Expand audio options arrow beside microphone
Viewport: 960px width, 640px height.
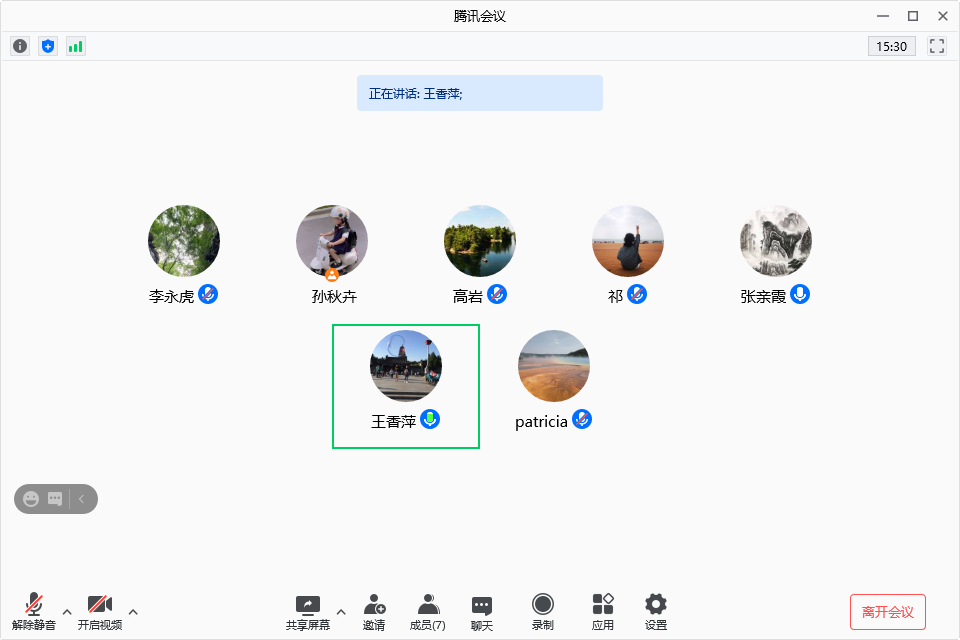pos(67,611)
